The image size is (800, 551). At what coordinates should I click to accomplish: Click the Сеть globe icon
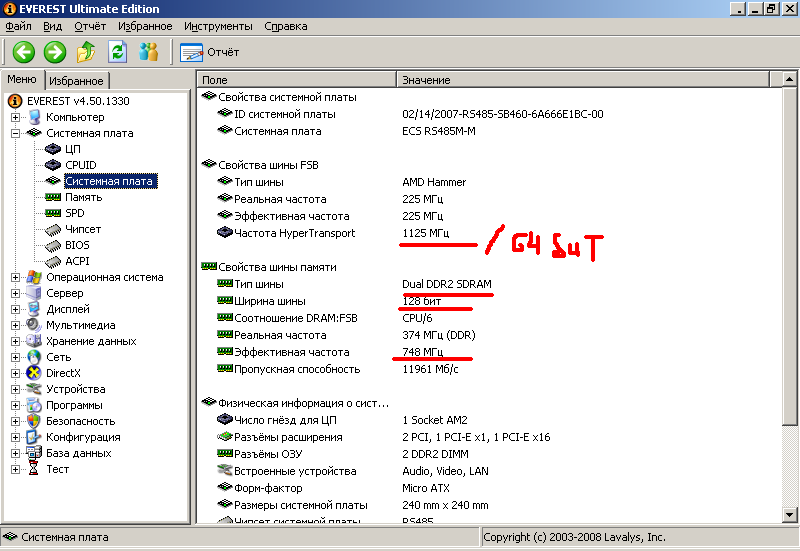pyautogui.click(x=34, y=357)
